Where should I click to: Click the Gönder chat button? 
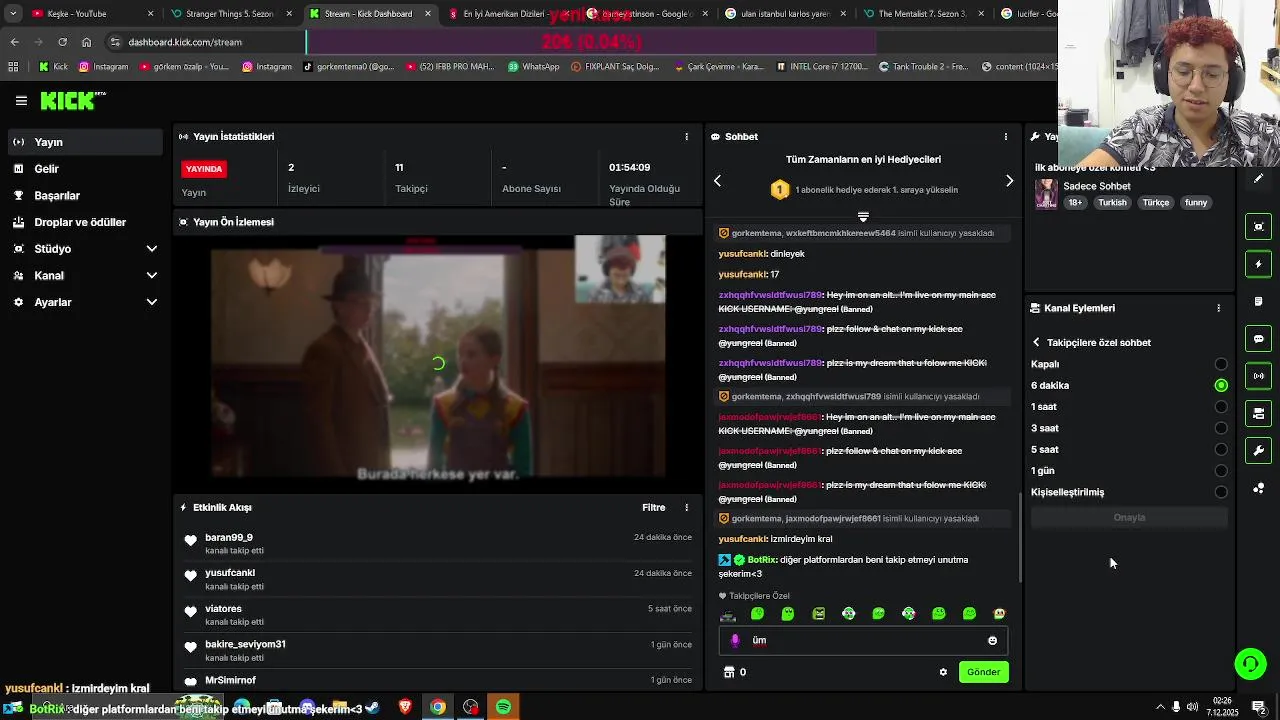pos(983,672)
